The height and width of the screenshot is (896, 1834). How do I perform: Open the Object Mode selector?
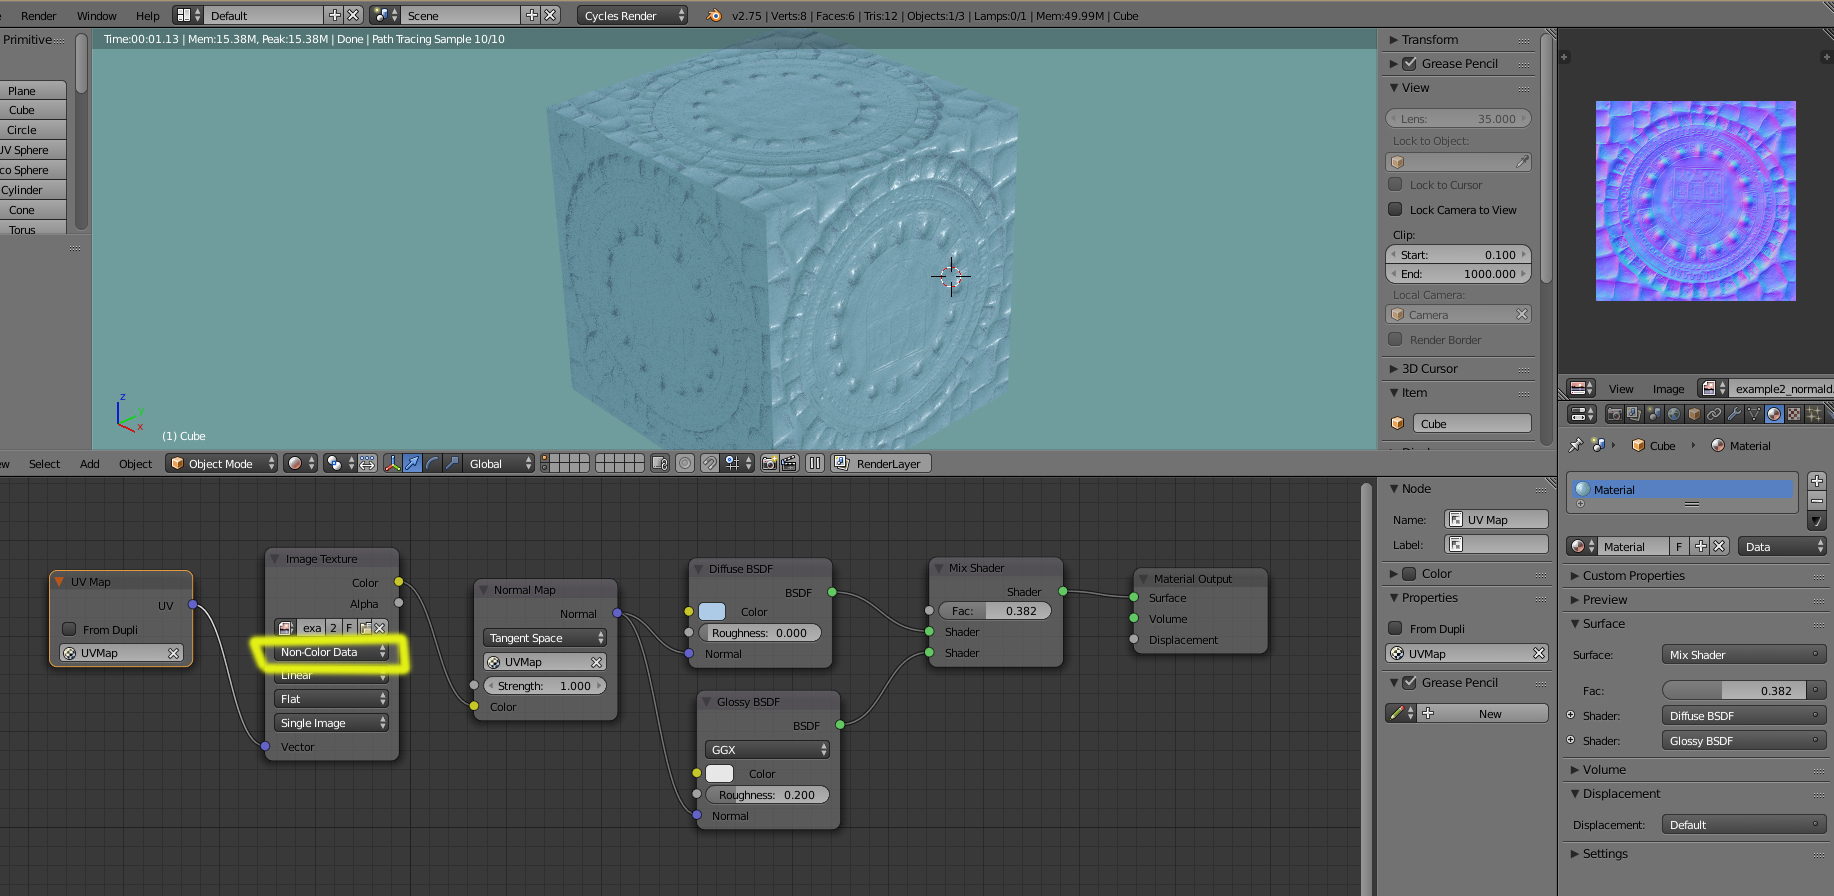click(222, 463)
